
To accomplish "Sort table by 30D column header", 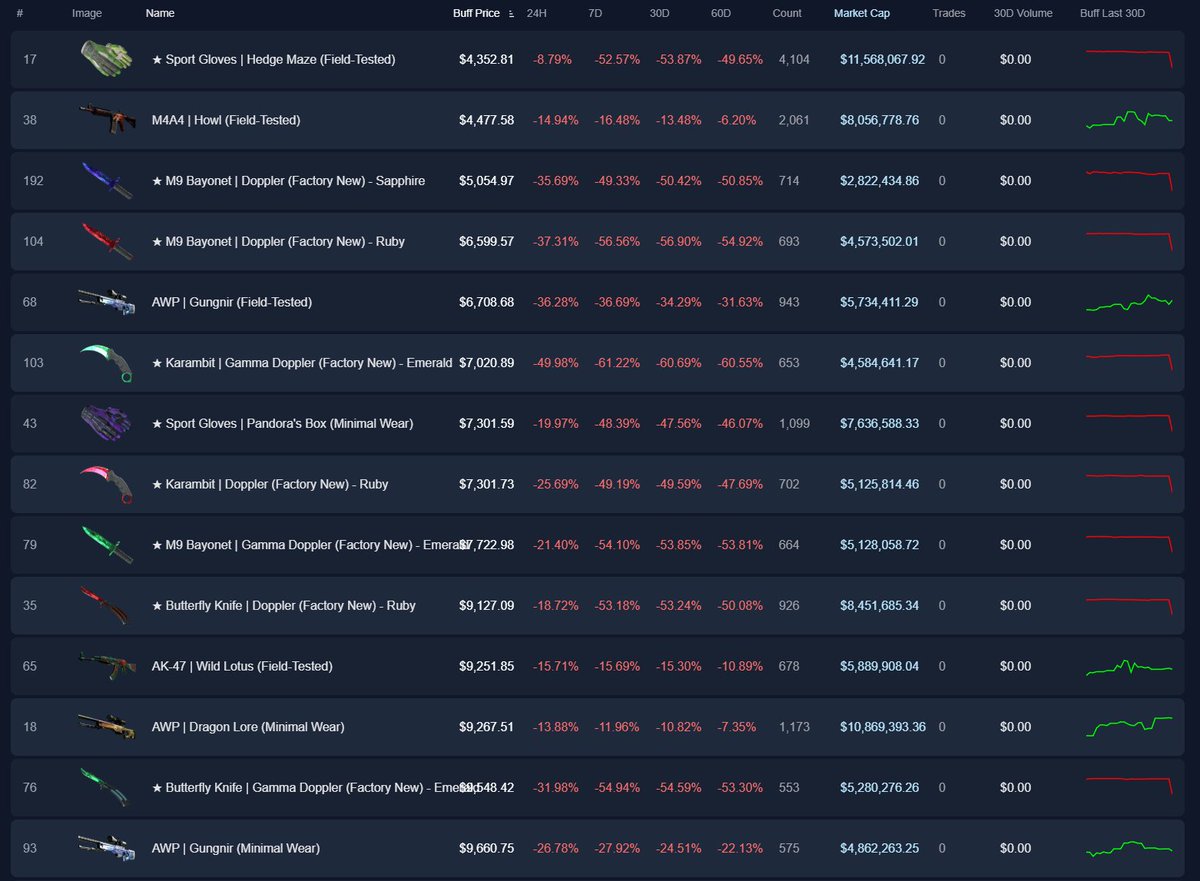I will pyautogui.click(x=662, y=14).
